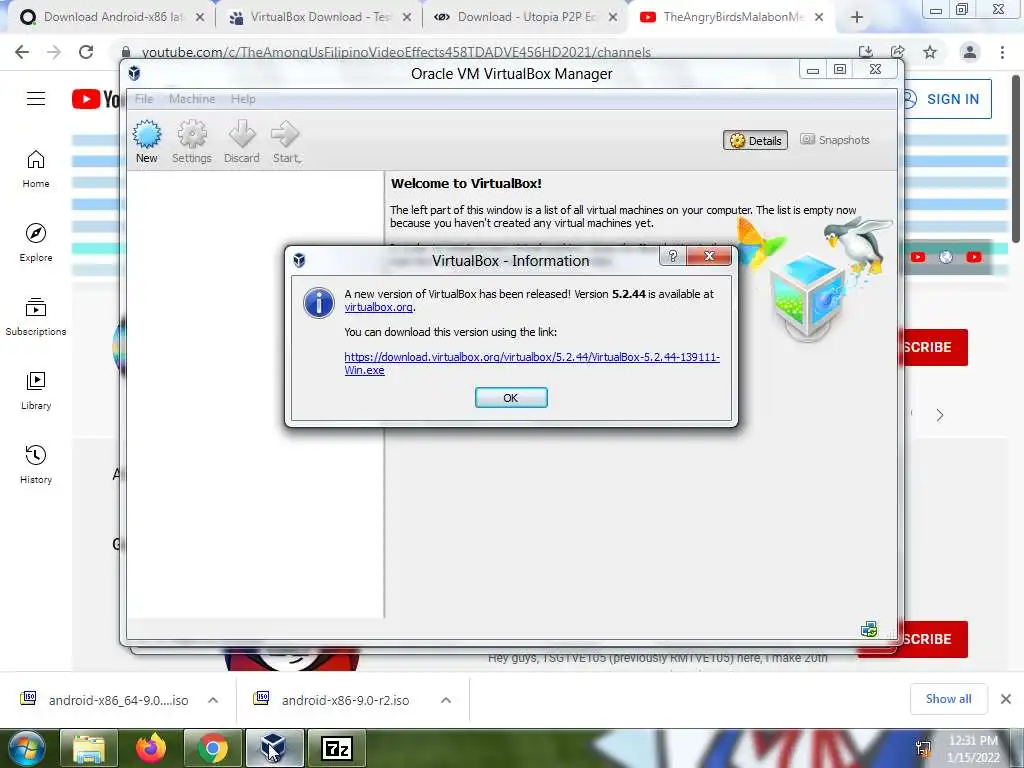
Task: Open Firefox from the taskbar
Action: pos(151,748)
